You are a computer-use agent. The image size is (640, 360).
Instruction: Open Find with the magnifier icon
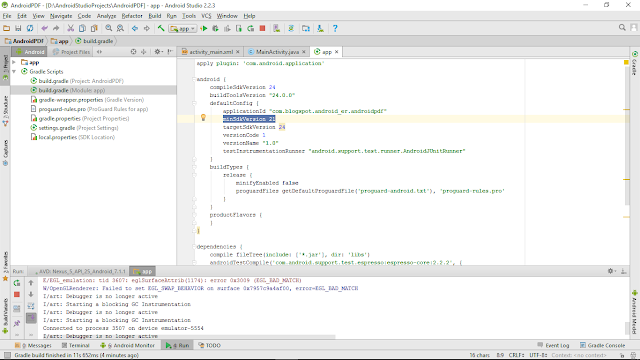click(109, 28)
